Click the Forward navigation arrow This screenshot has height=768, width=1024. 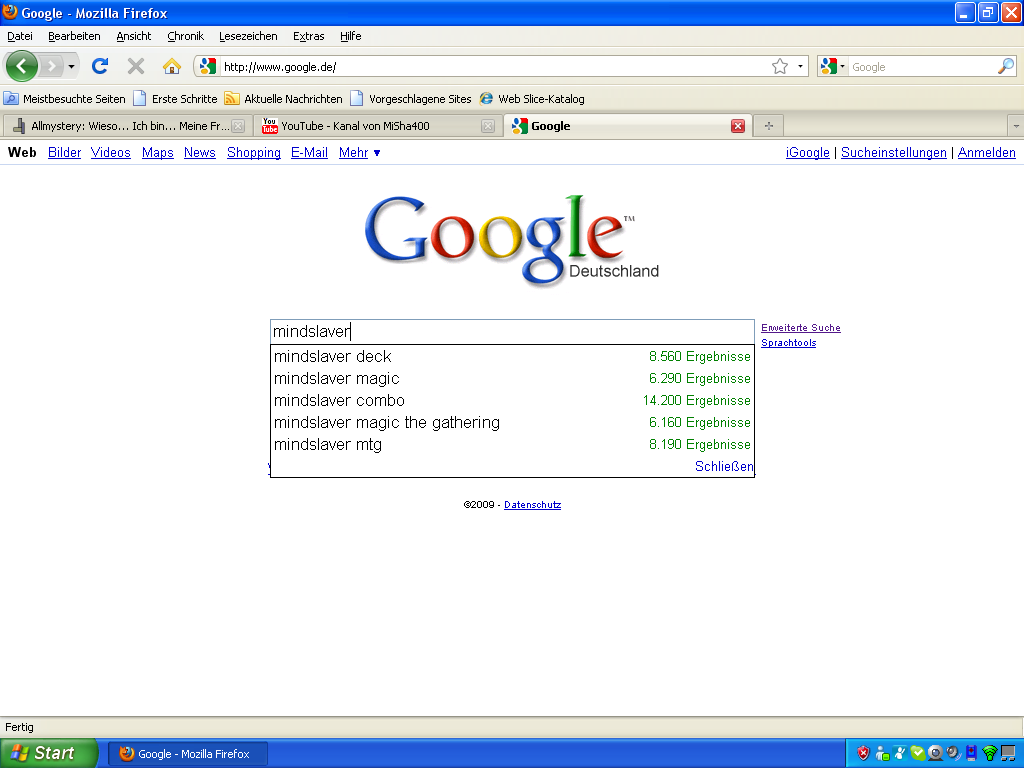pyautogui.click(x=52, y=66)
